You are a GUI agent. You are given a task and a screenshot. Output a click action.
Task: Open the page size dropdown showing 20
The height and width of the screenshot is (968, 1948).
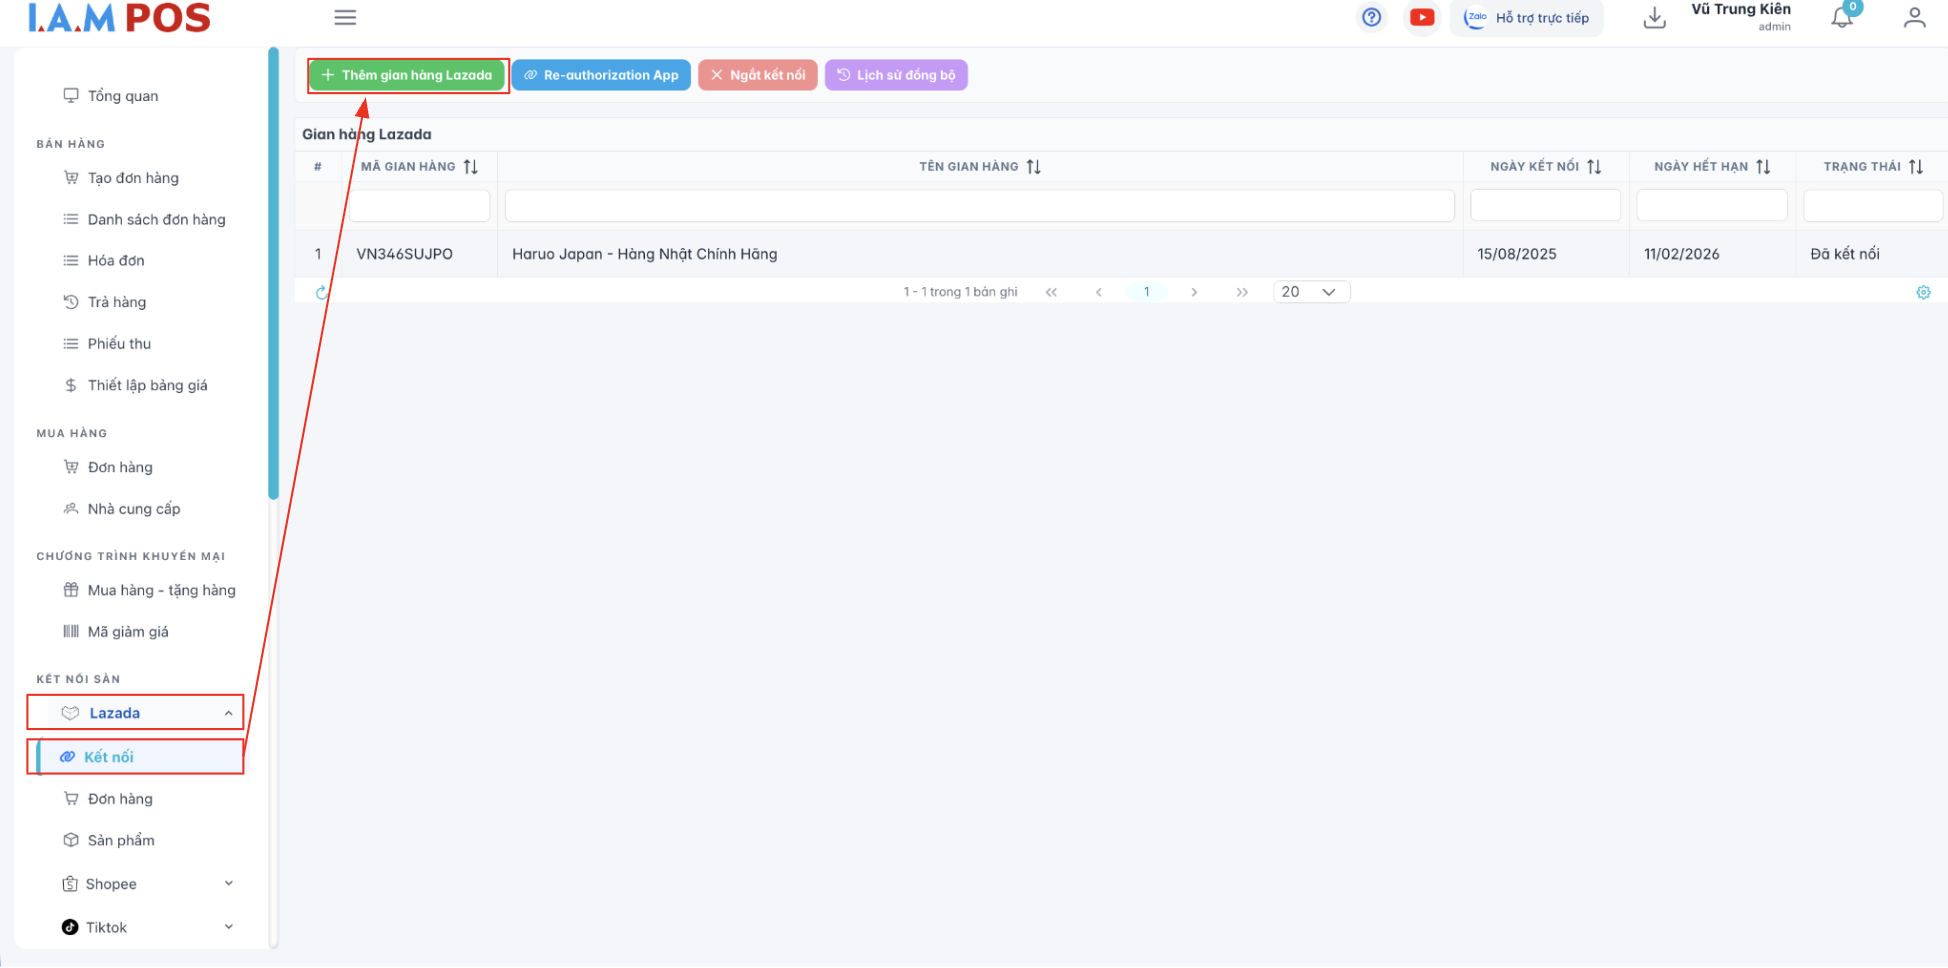pyautogui.click(x=1311, y=292)
